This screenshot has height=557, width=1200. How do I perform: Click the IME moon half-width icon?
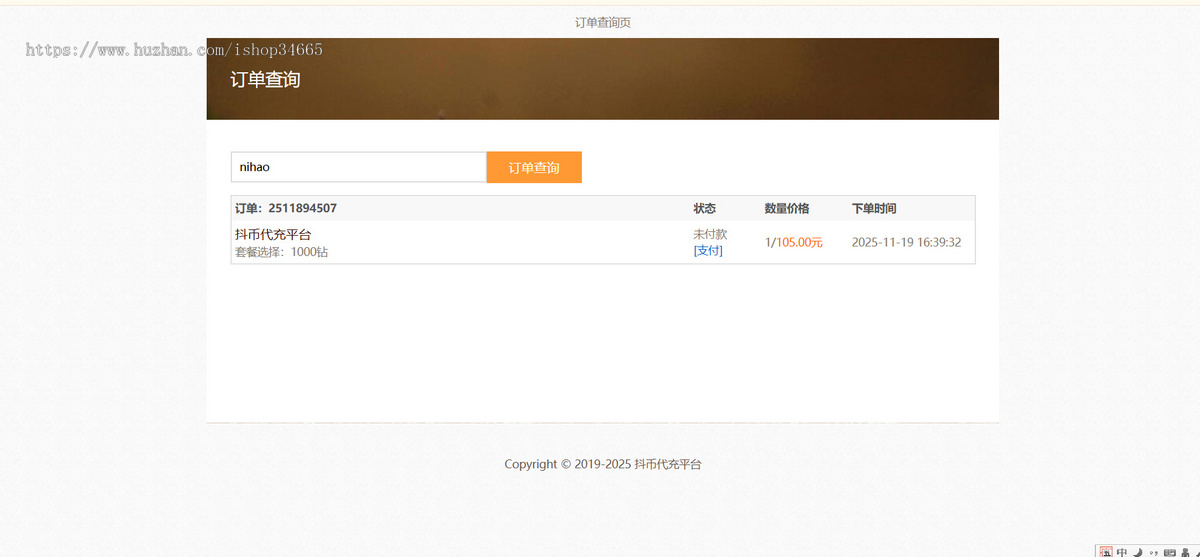click(1138, 551)
